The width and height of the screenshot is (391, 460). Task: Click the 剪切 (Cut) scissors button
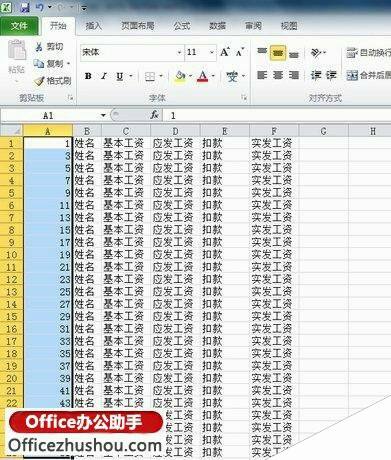point(49,47)
